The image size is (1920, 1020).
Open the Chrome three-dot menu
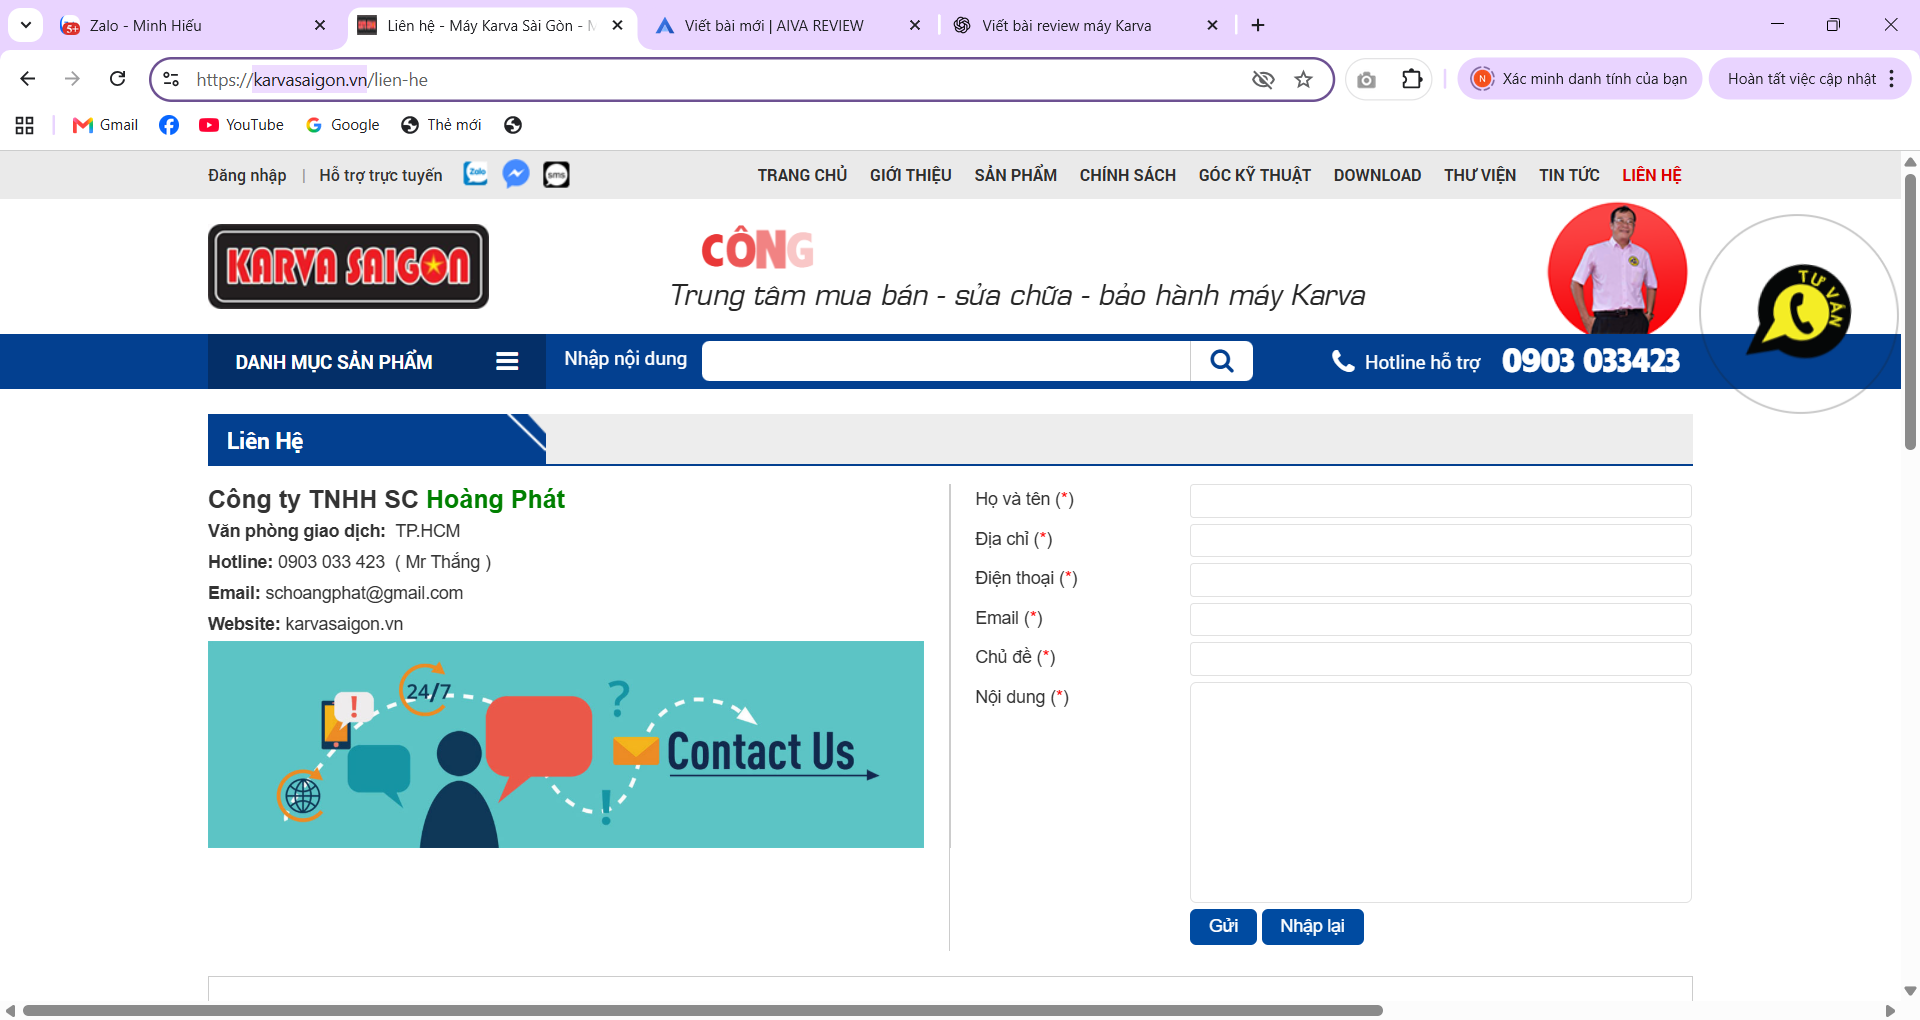1891,79
